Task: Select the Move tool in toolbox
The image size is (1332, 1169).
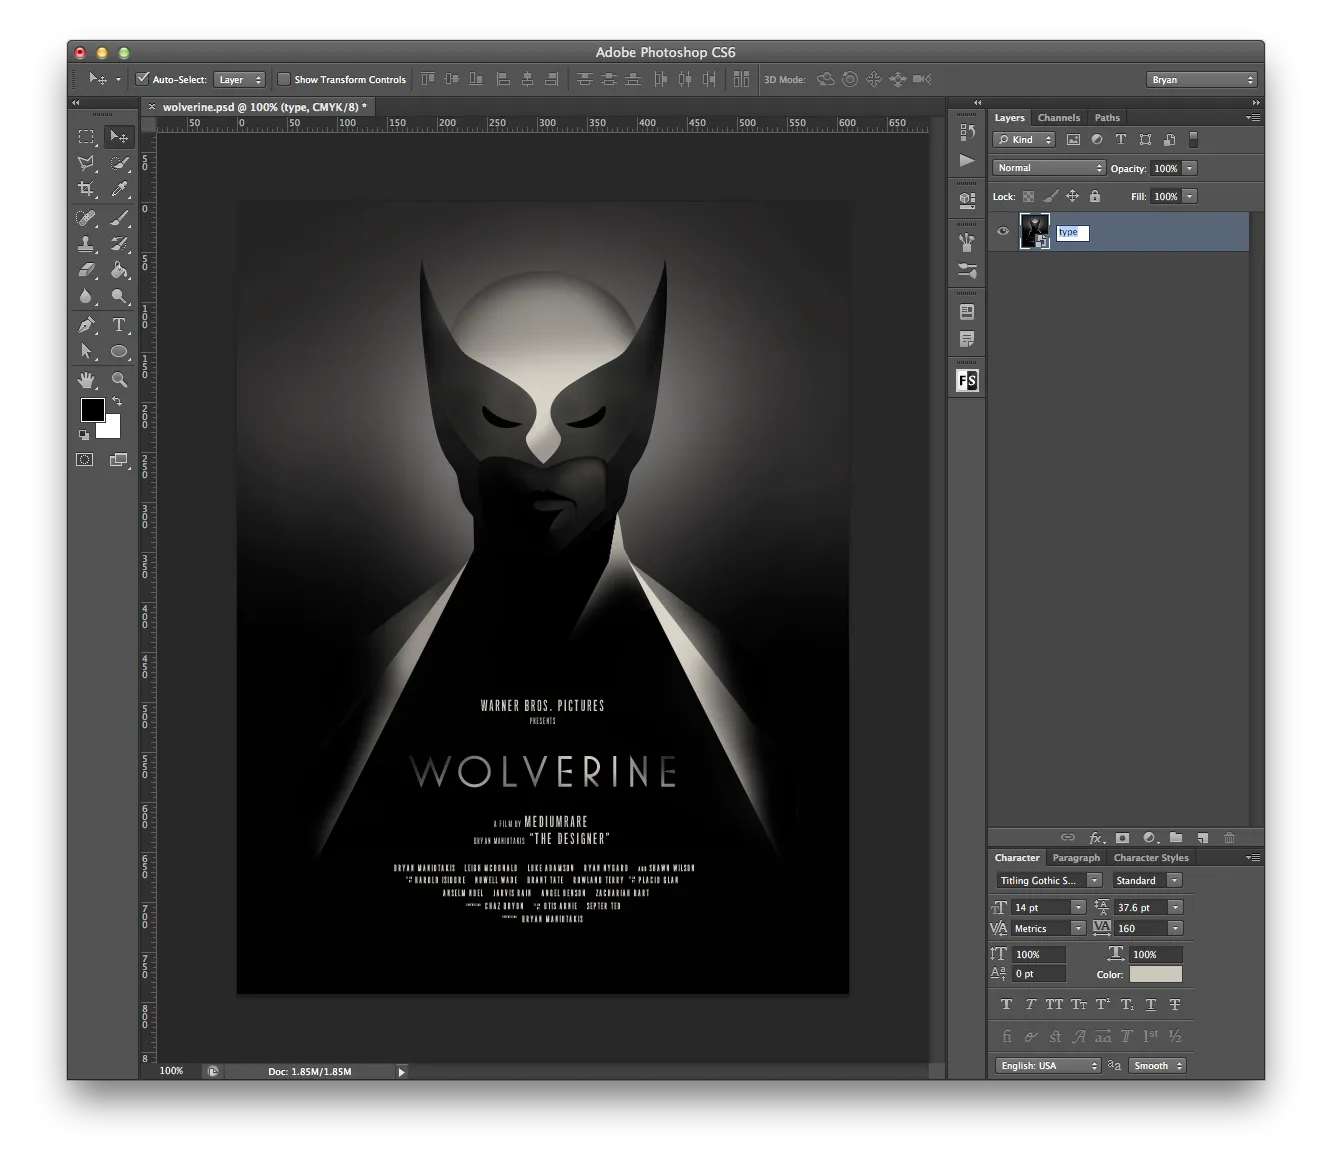Action: tap(119, 137)
